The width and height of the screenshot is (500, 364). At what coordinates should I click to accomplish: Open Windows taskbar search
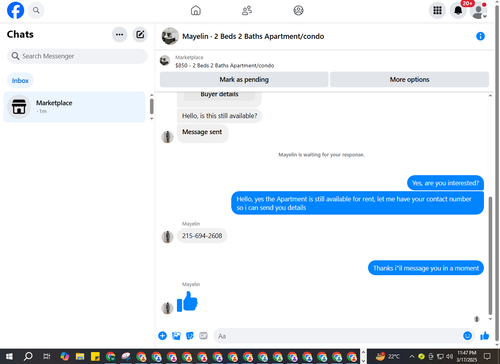point(28,356)
